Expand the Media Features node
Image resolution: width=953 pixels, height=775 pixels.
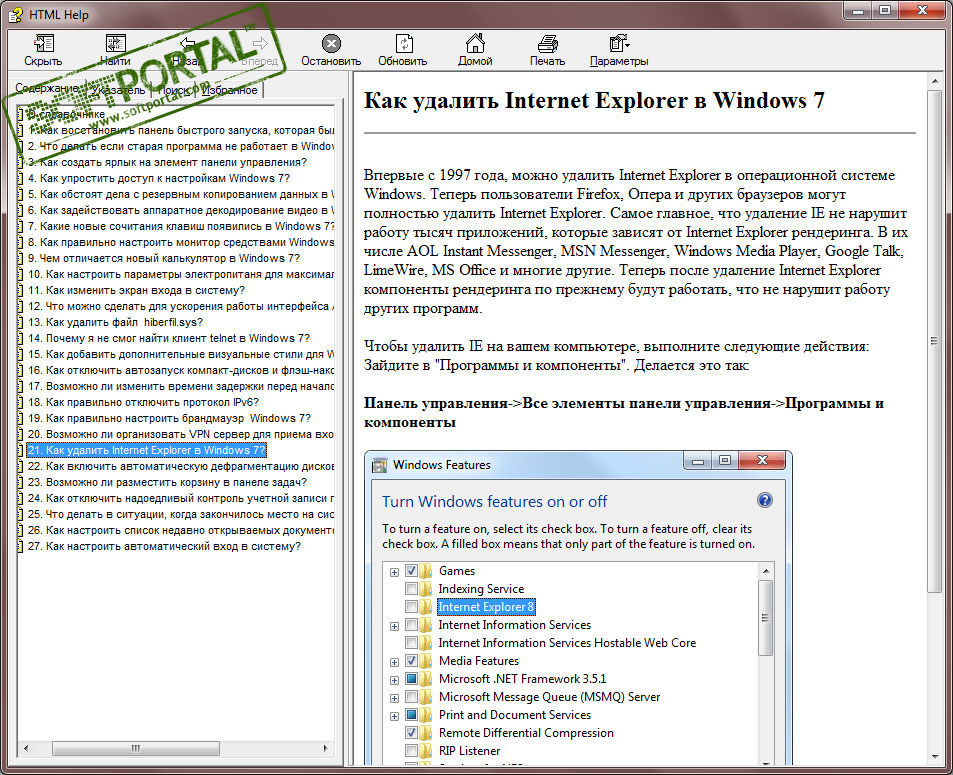coord(394,662)
